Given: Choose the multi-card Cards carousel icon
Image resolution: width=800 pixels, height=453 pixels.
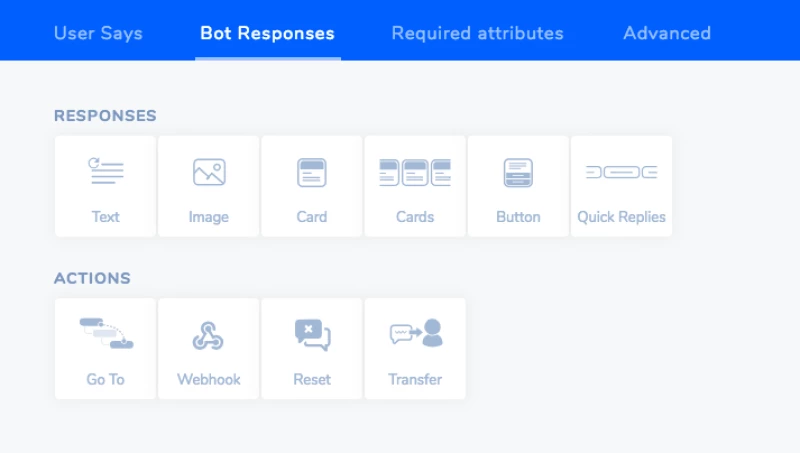Looking at the screenshot, I should coord(415,172).
